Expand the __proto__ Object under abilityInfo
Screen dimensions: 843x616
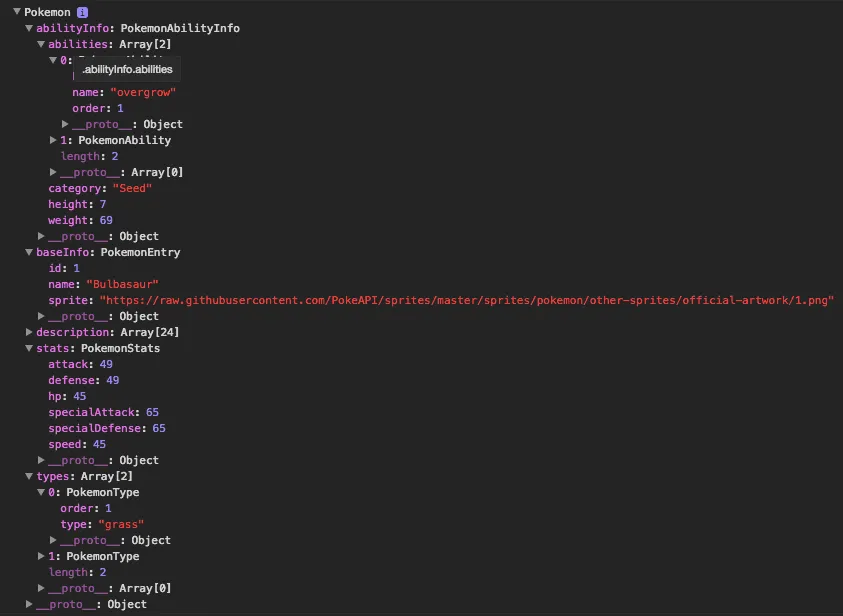click(40, 236)
